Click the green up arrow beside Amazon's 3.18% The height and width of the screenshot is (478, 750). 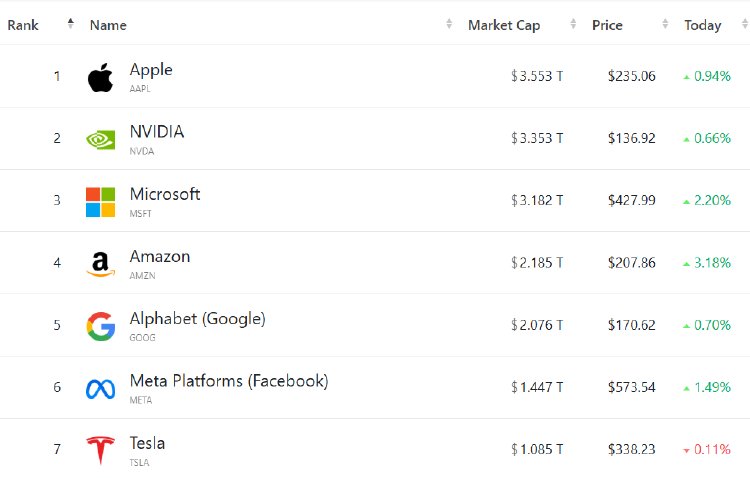click(x=686, y=264)
